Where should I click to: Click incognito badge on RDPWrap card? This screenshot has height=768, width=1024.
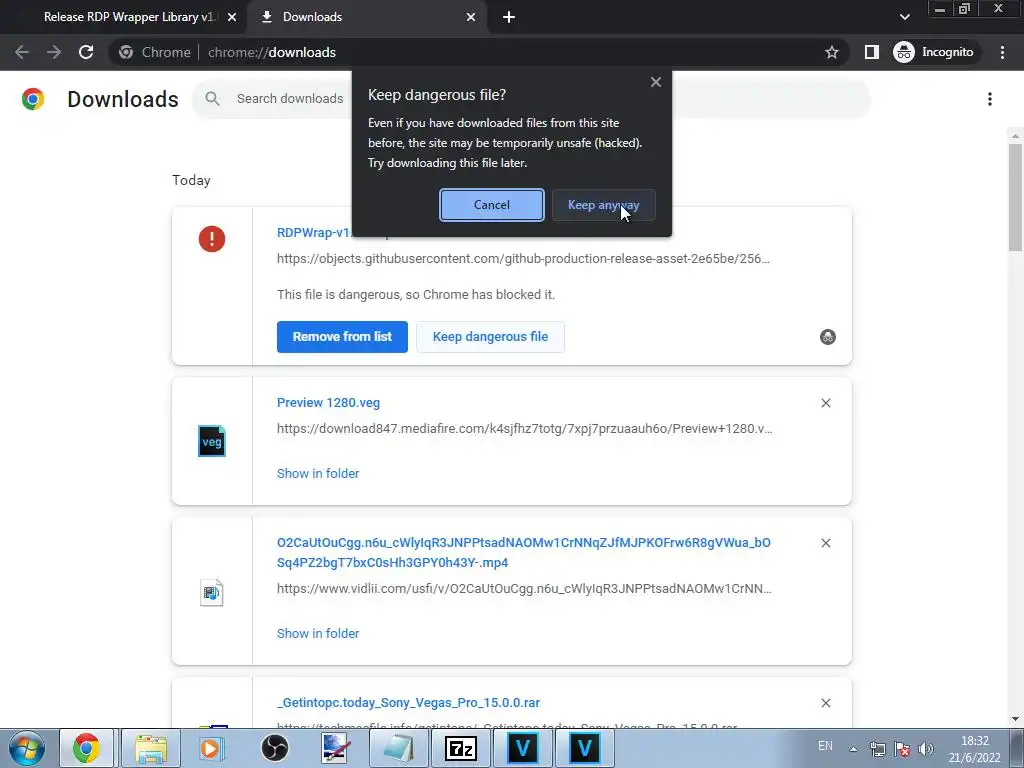click(827, 337)
